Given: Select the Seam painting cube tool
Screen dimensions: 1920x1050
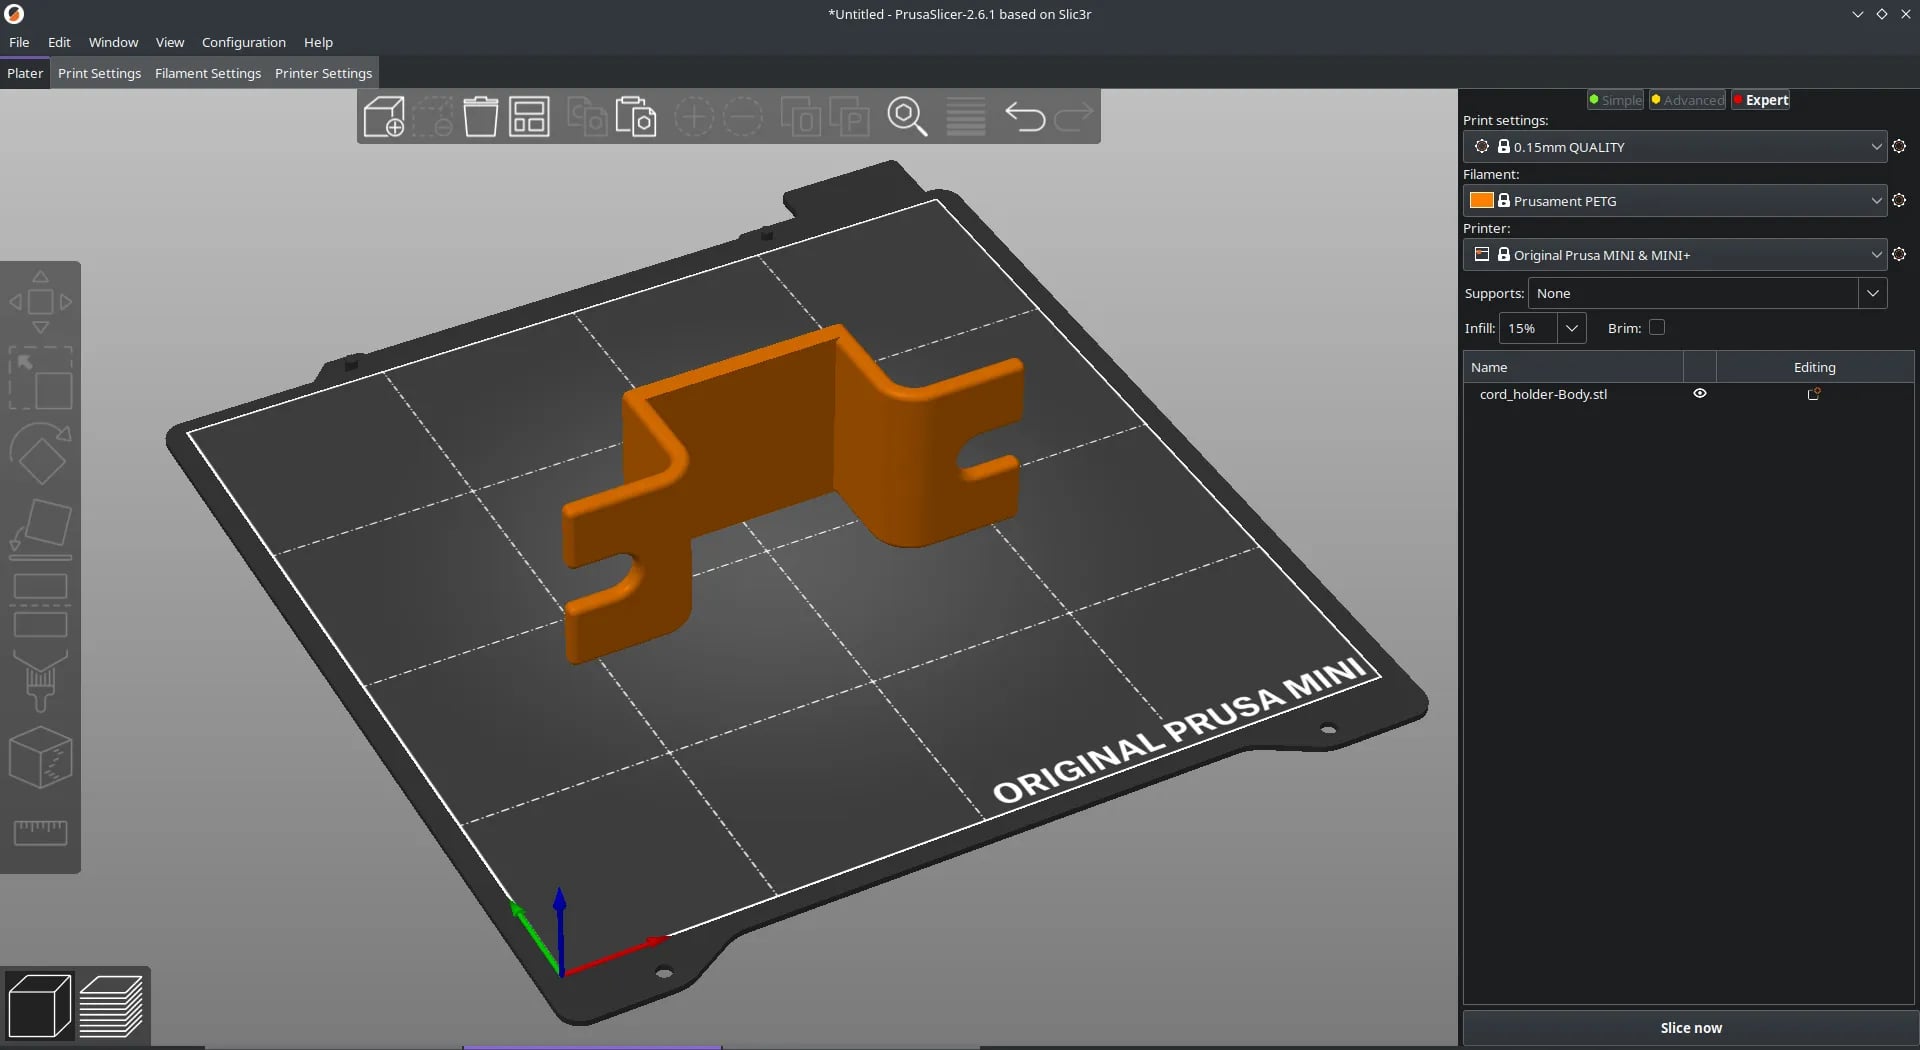Looking at the screenshot, I should (x=40, y=757).
